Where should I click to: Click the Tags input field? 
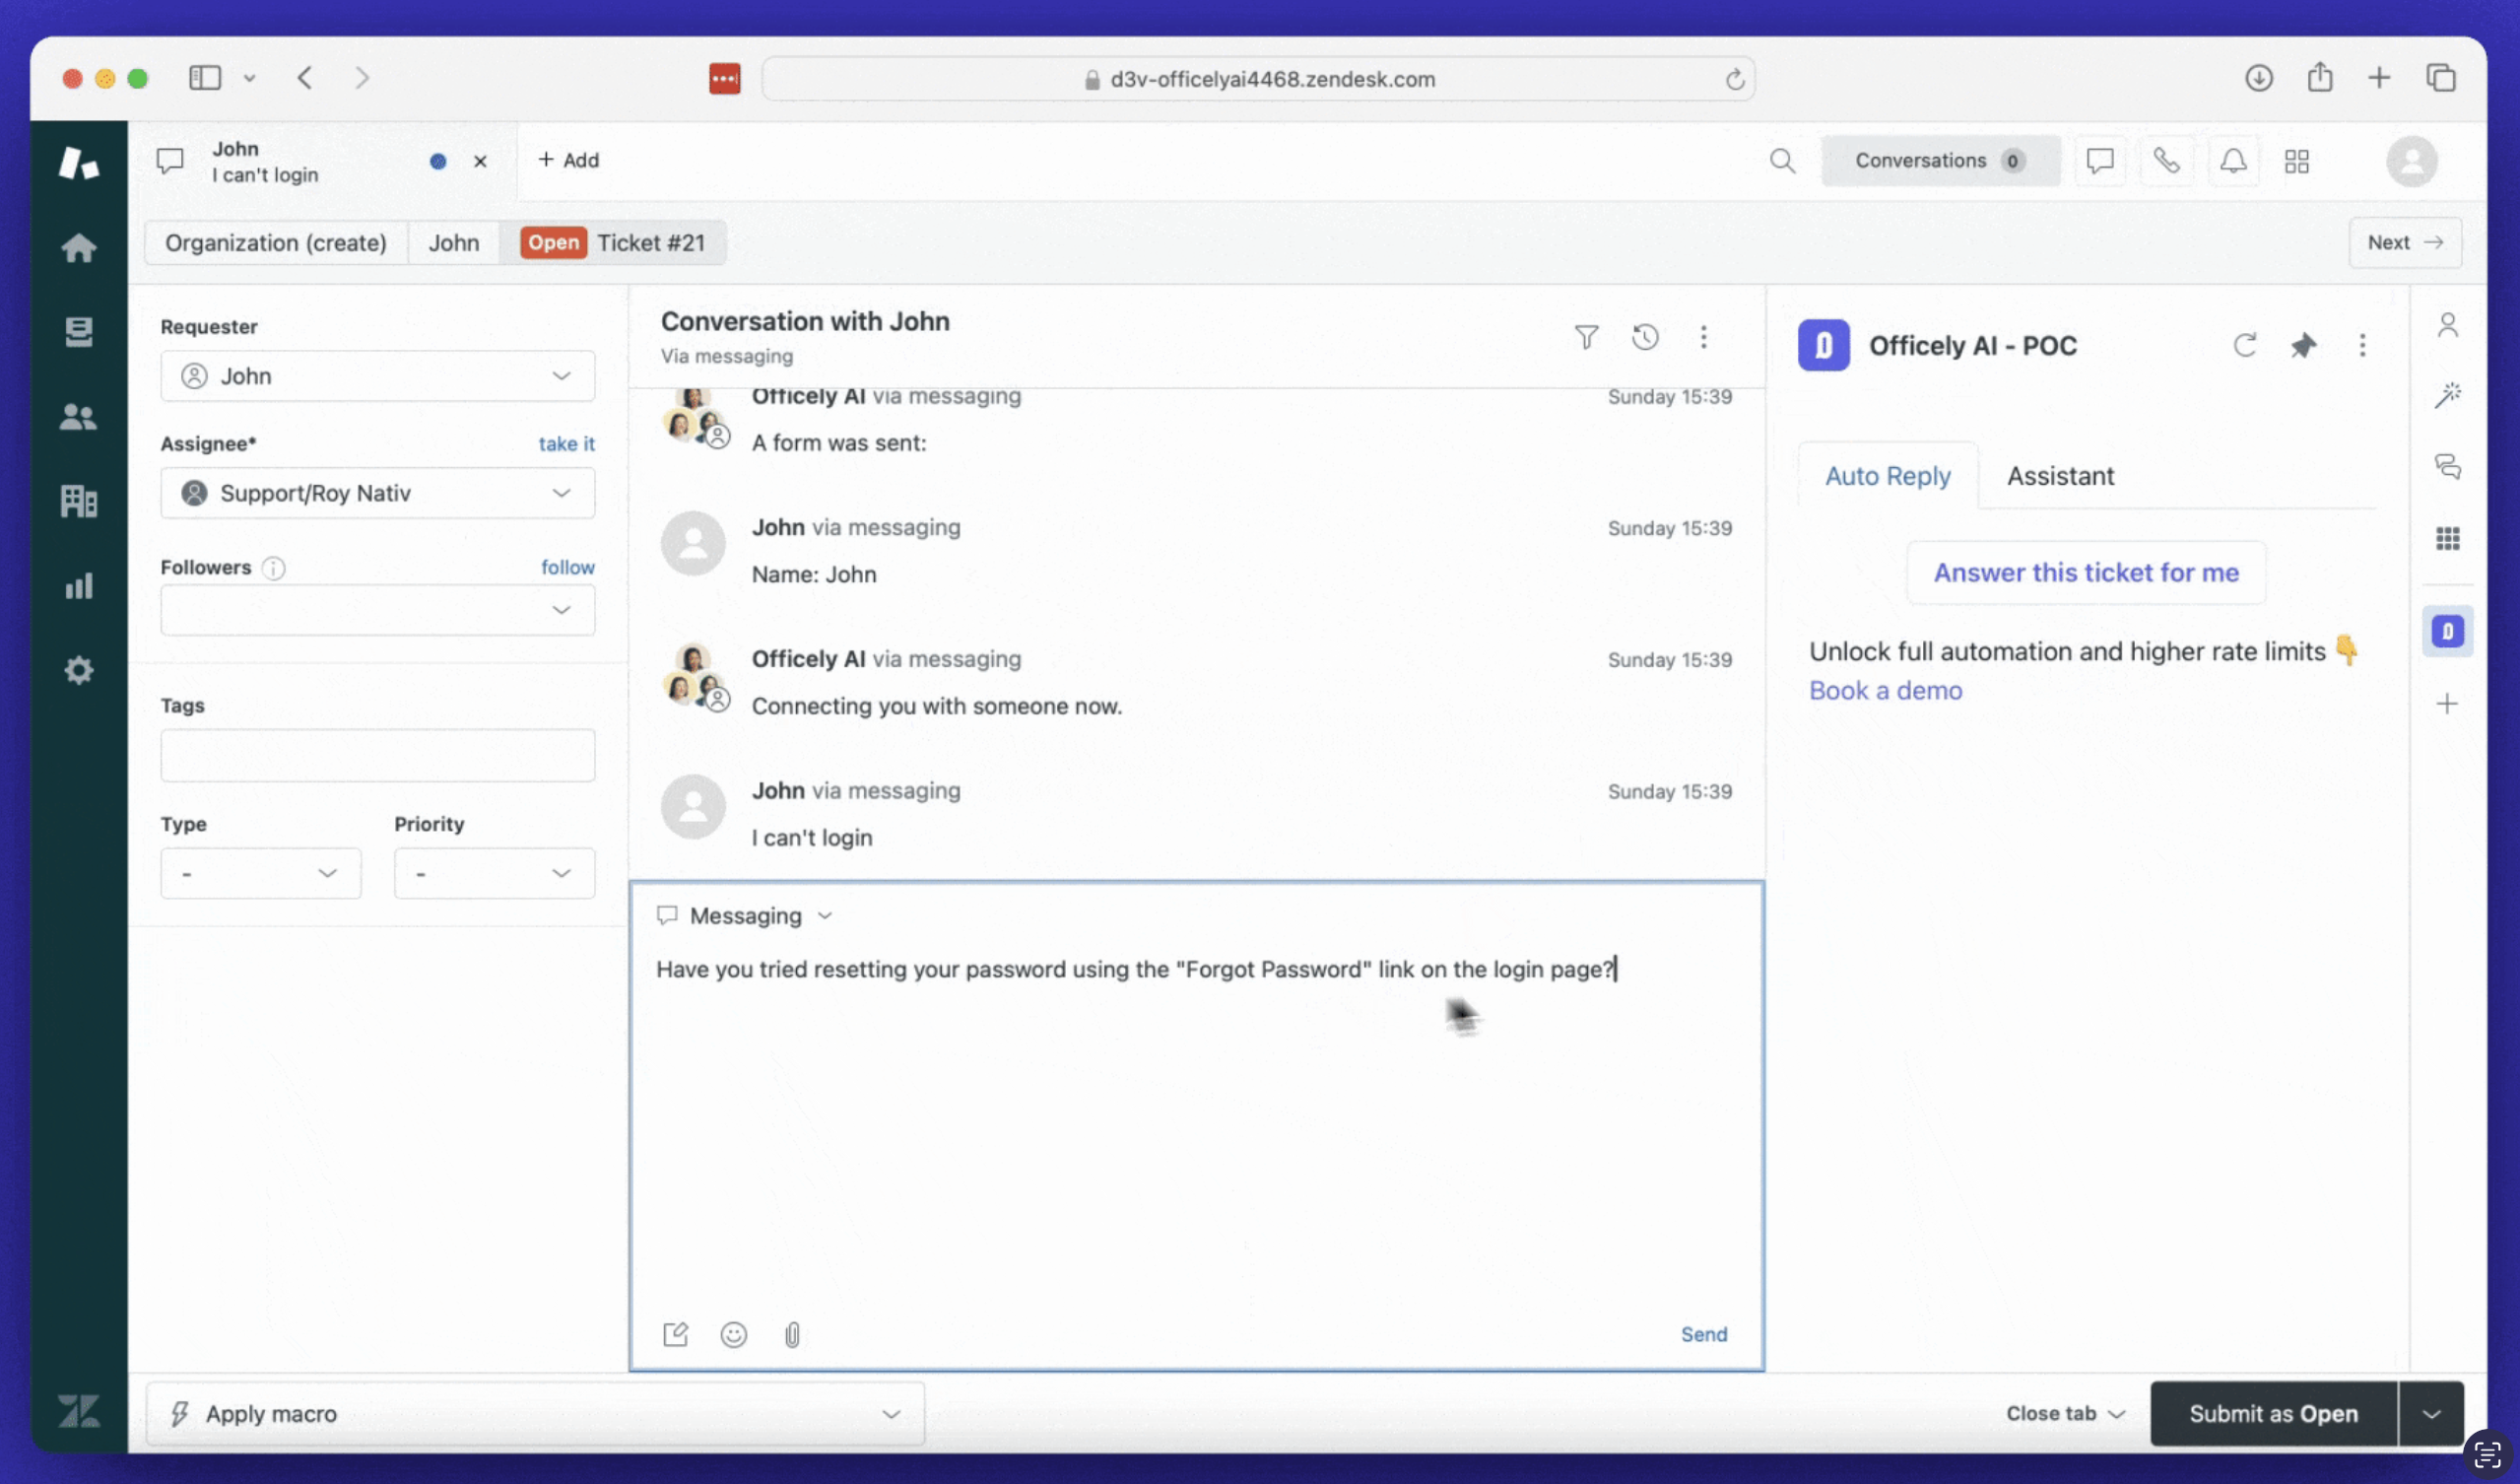point(377,755)
